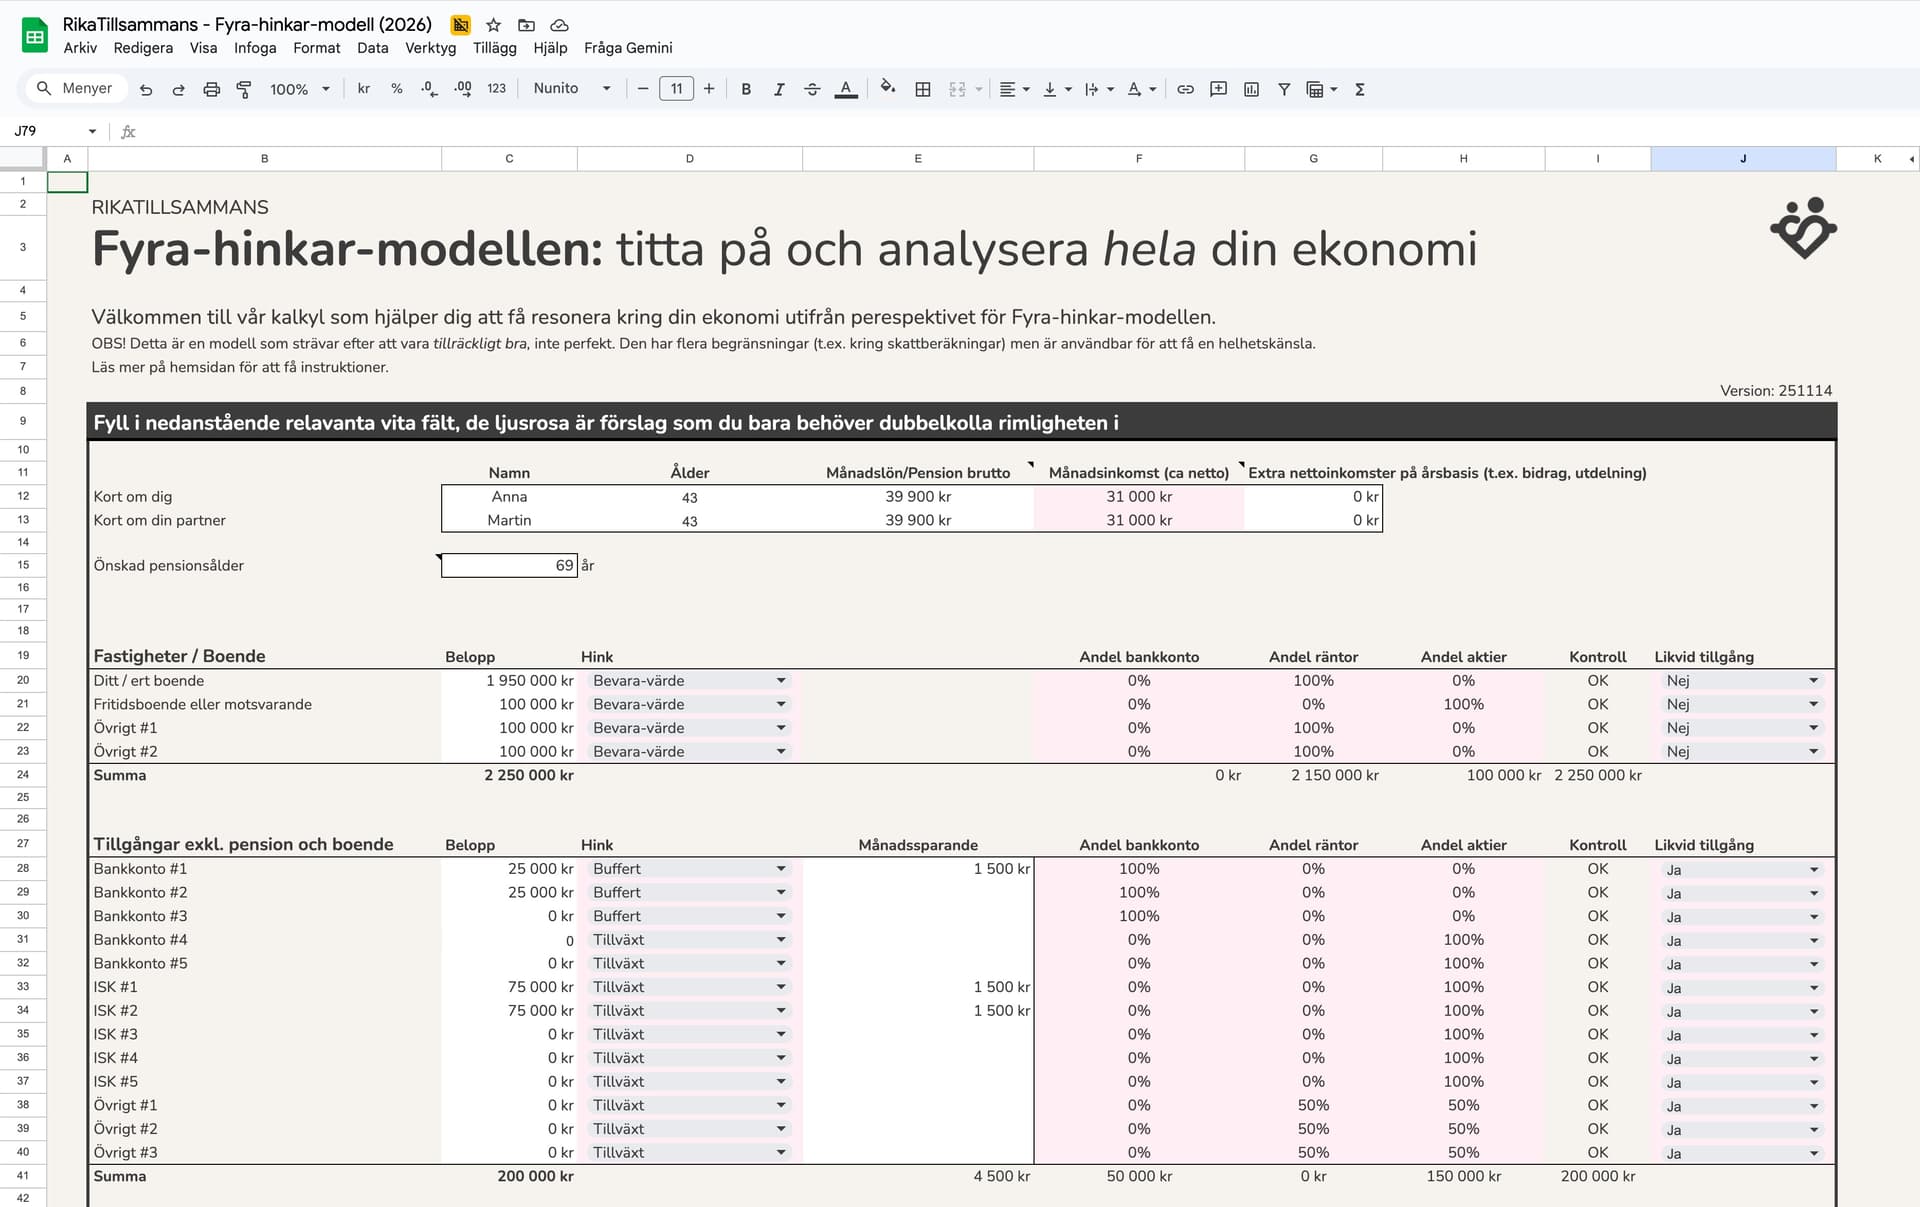Image resolution: width=1920 pixels, height=1207 pixels.
Task: Open the fill color bucket tool
Action: (887, 88)
